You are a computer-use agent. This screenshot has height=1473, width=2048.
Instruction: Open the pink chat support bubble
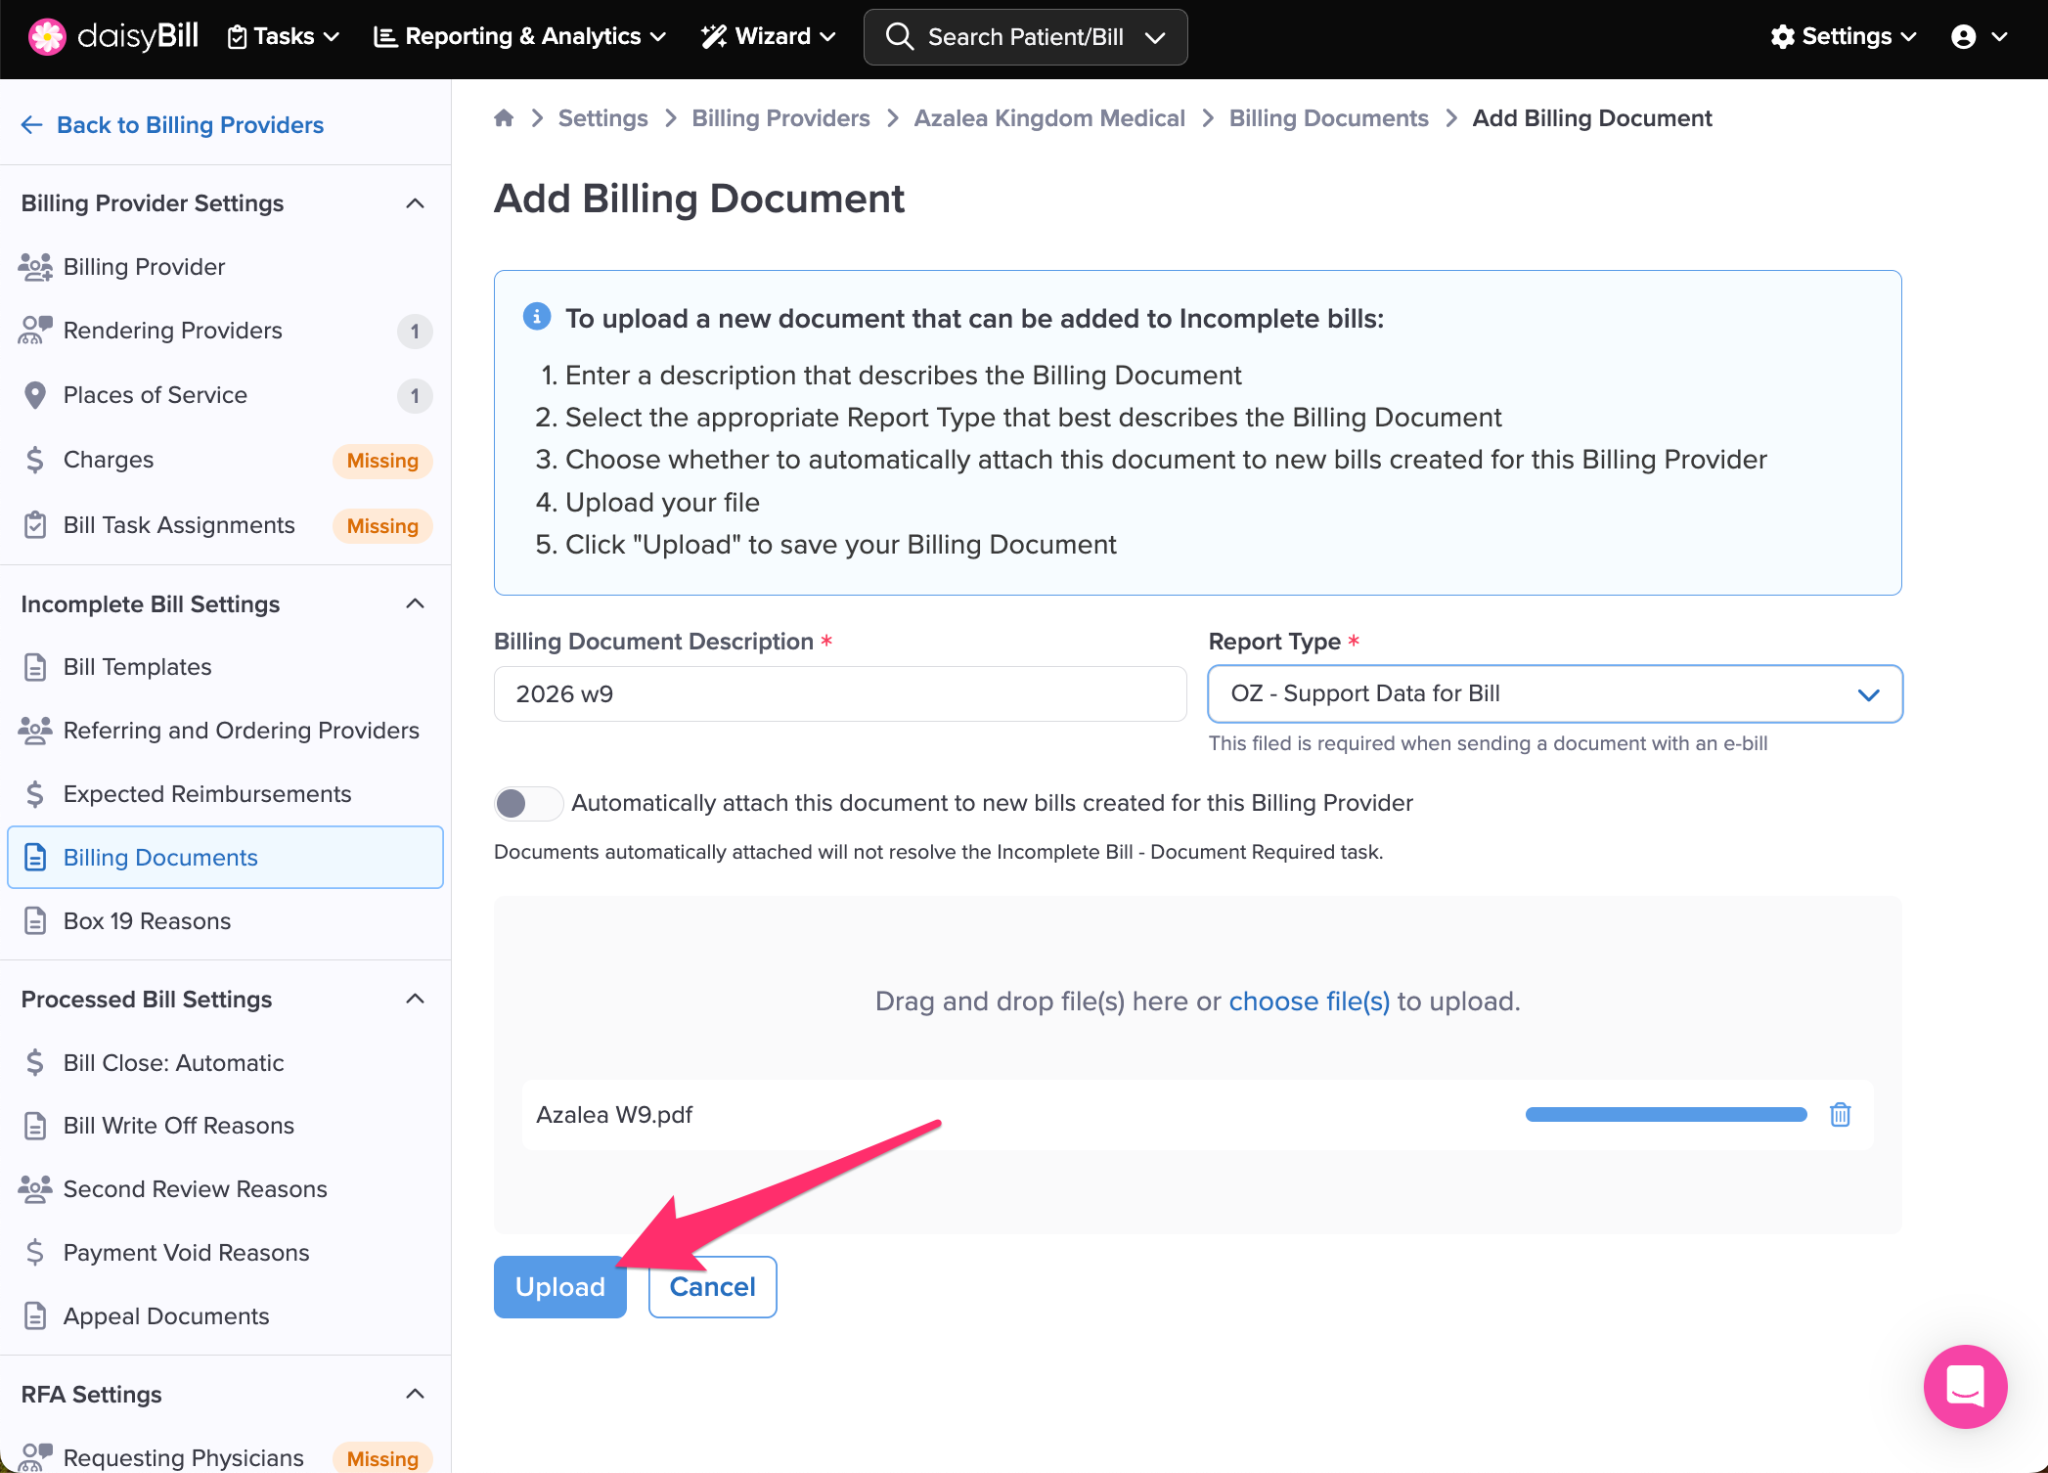coord(1964,1386)
